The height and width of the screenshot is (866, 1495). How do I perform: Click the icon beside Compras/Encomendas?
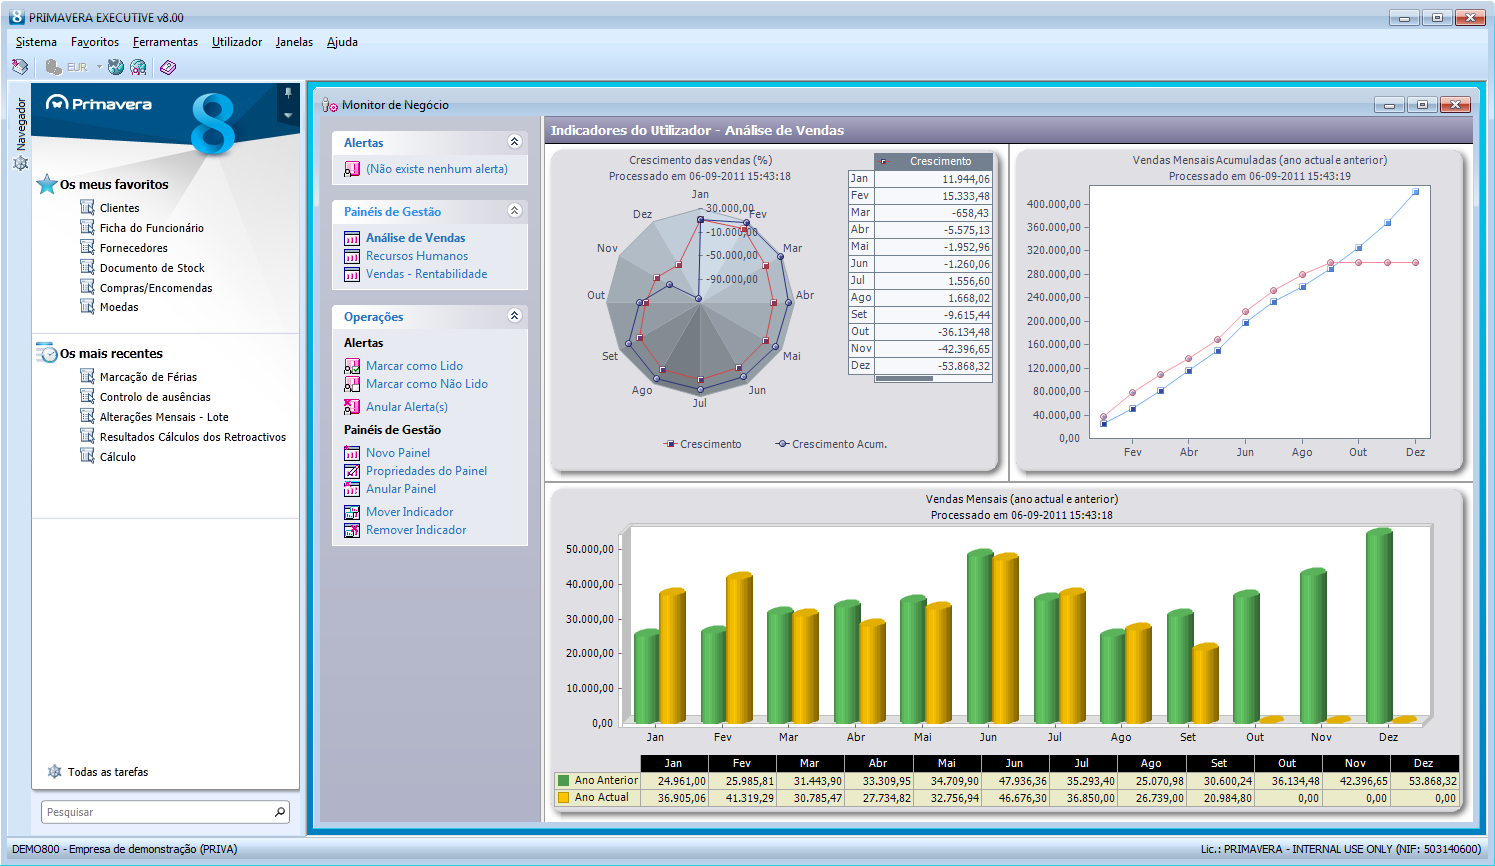point(87,287)
